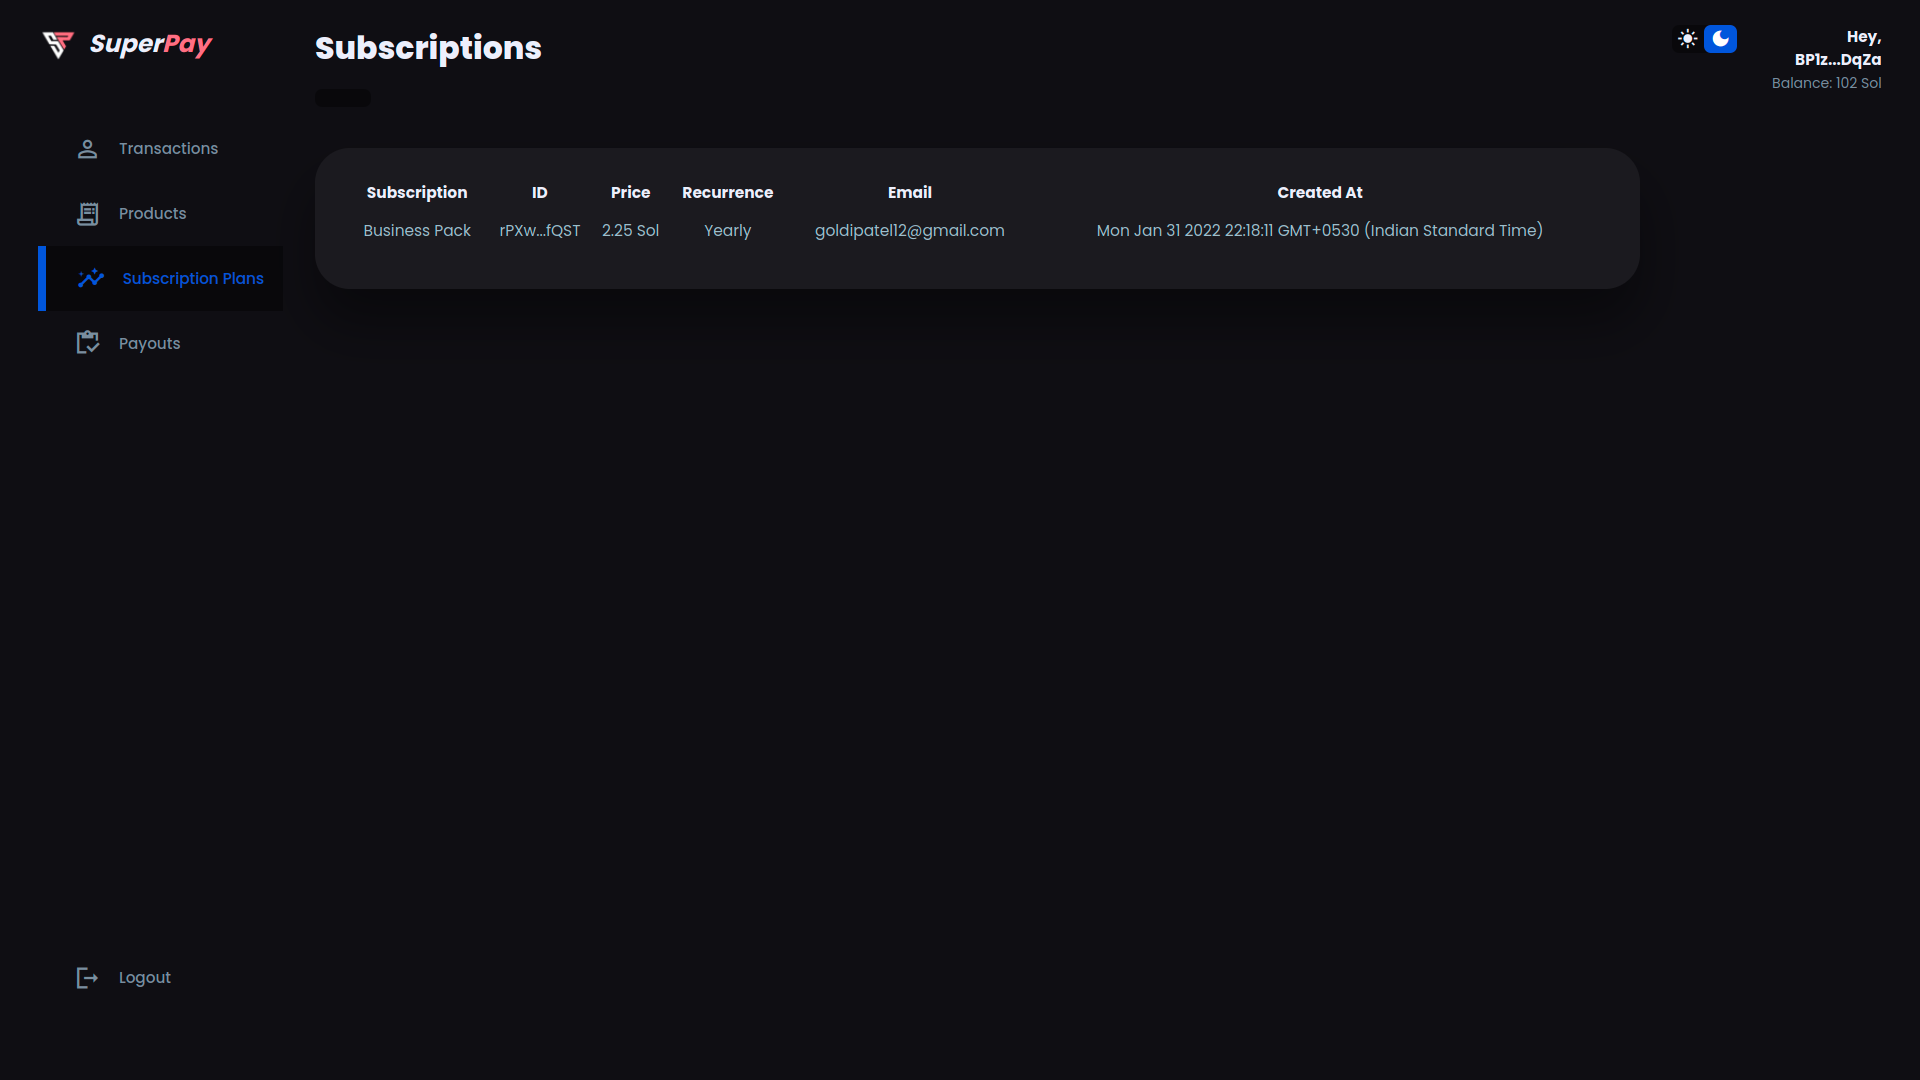Viewport: 1920px width, 1080px height.
Task: Click the Transactions person icon
Action: (x=88, y=149)
